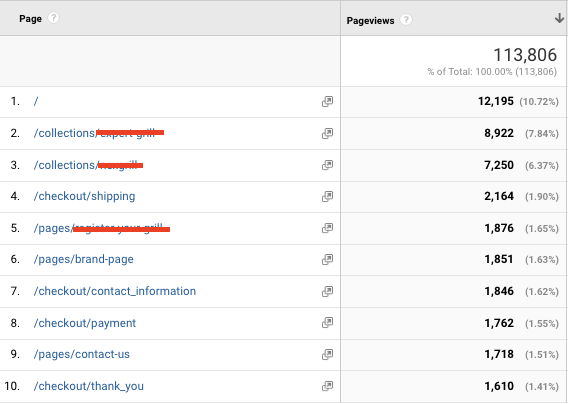
Task: Select the (1.41%) percentage
Action: point(542,387)
